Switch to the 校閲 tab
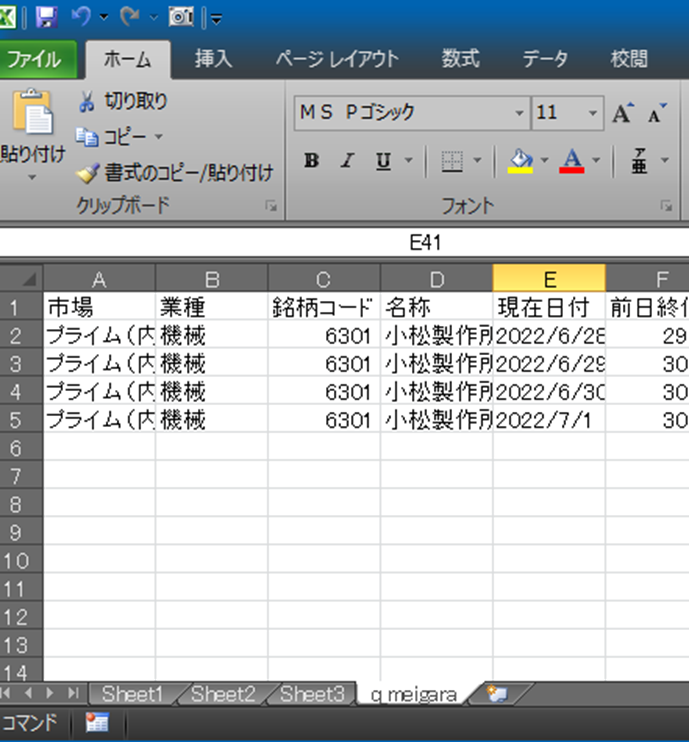 629,60
